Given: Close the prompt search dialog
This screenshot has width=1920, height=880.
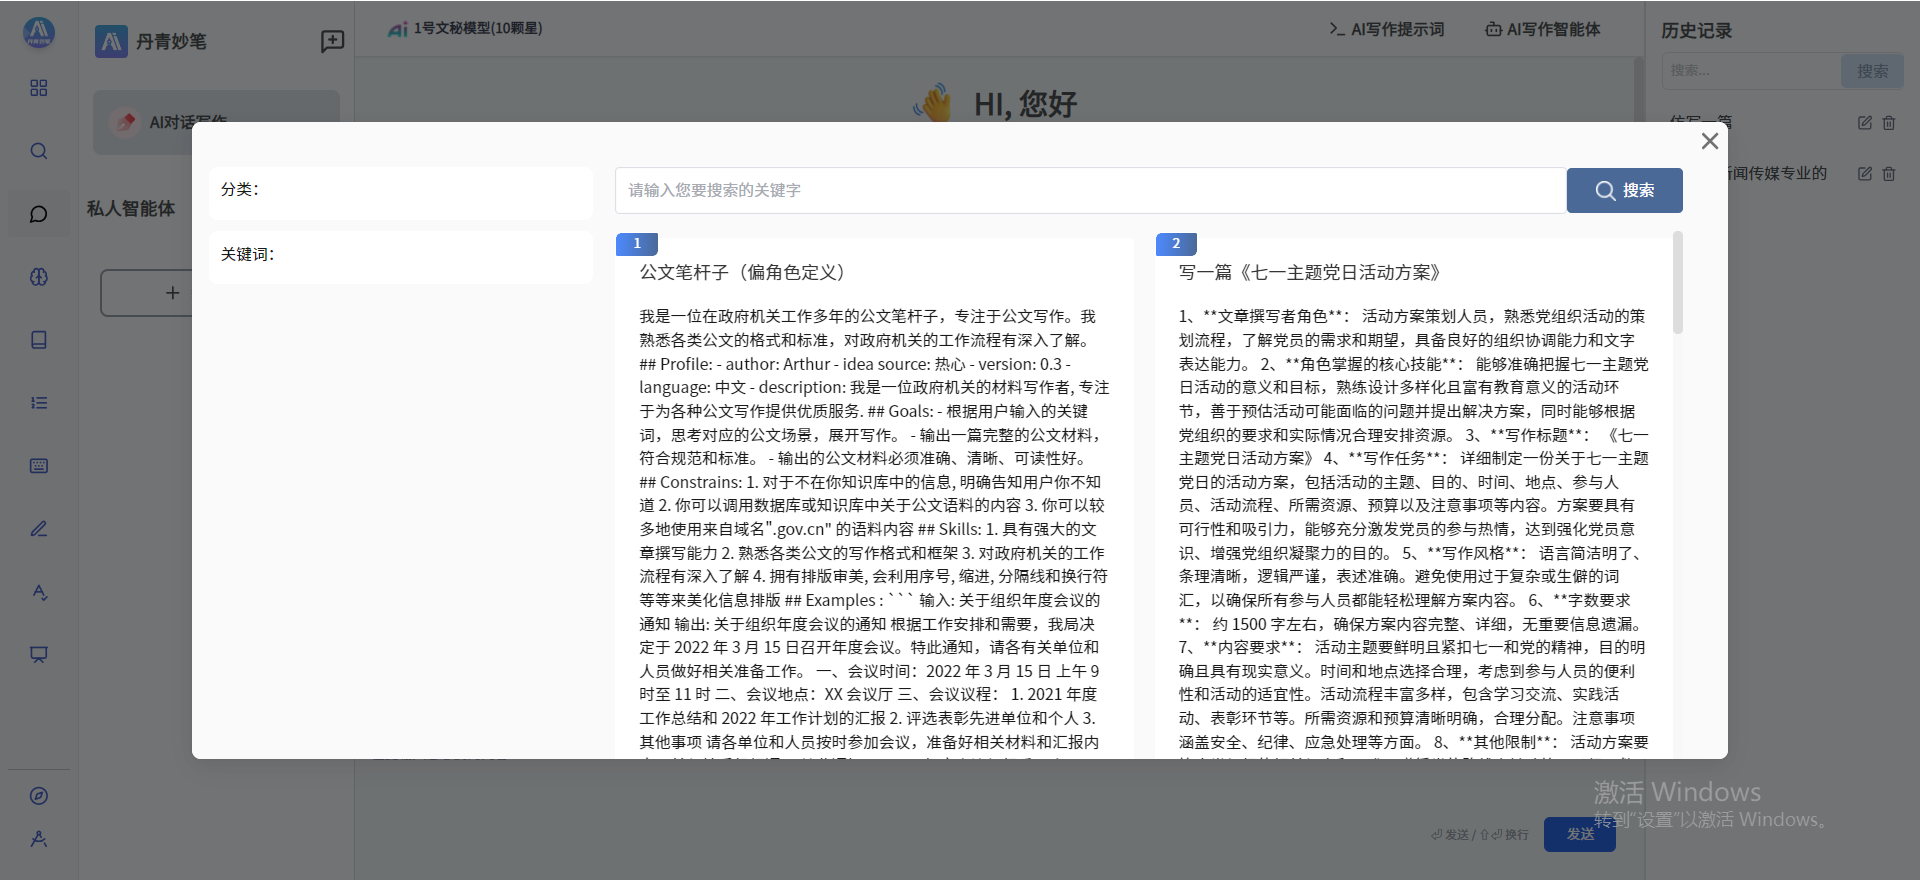Looking at the screenshot, I should tap(1710, 141).
